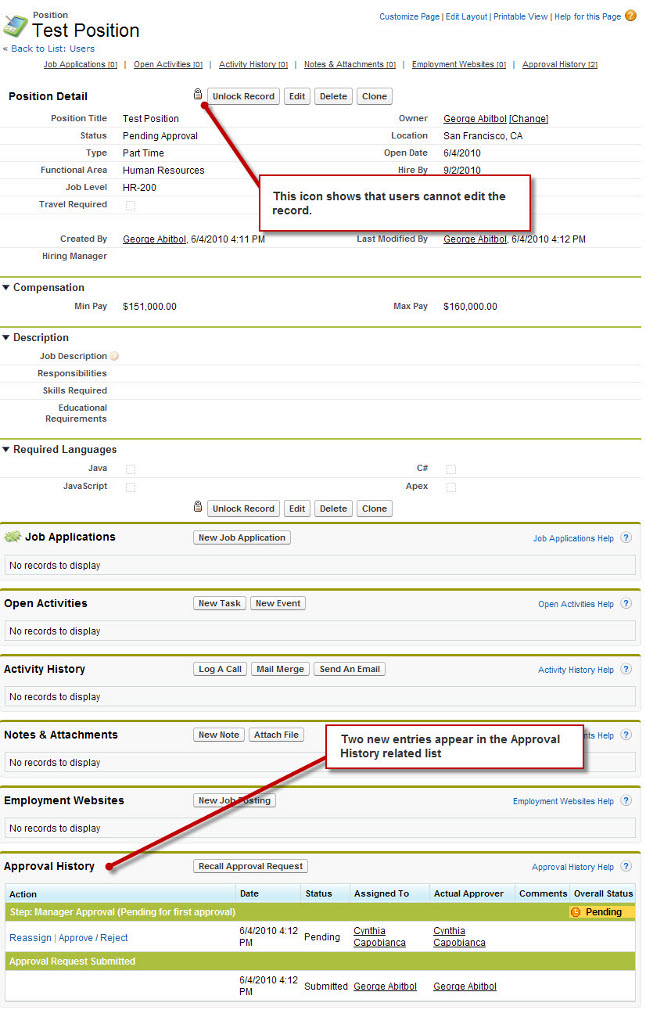Open Job Applications Help question mark icon
This screenshot has height=1010, width=646.
coord(626,538)
